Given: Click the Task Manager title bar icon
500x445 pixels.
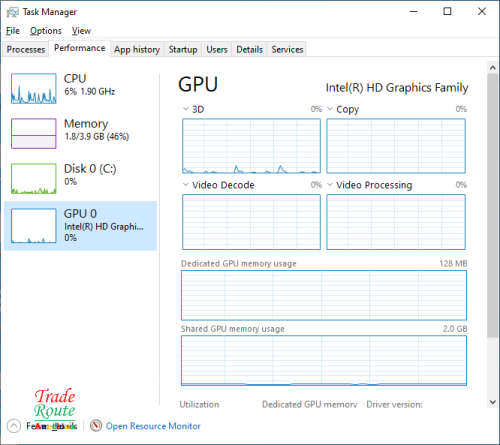Looking at the screenshot, I should (13, 12).
